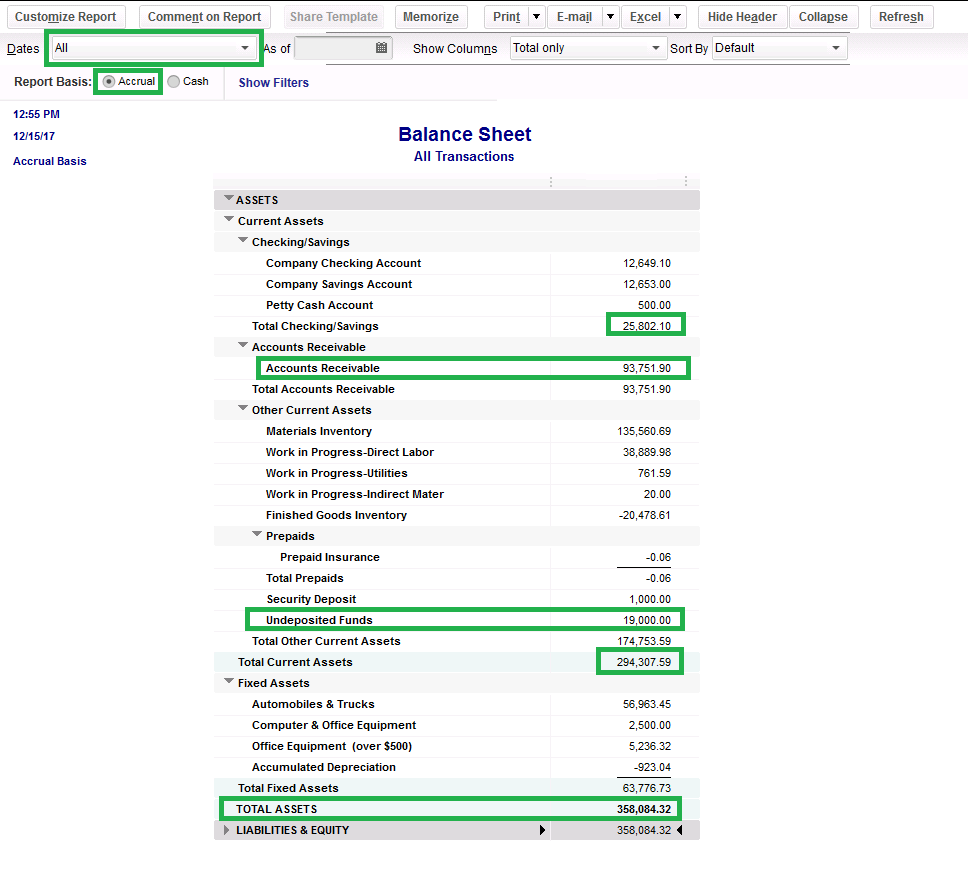Click the black arrow inside the LIABILITIES & EQUITY row
968x882 pixels.
point(542,829)
